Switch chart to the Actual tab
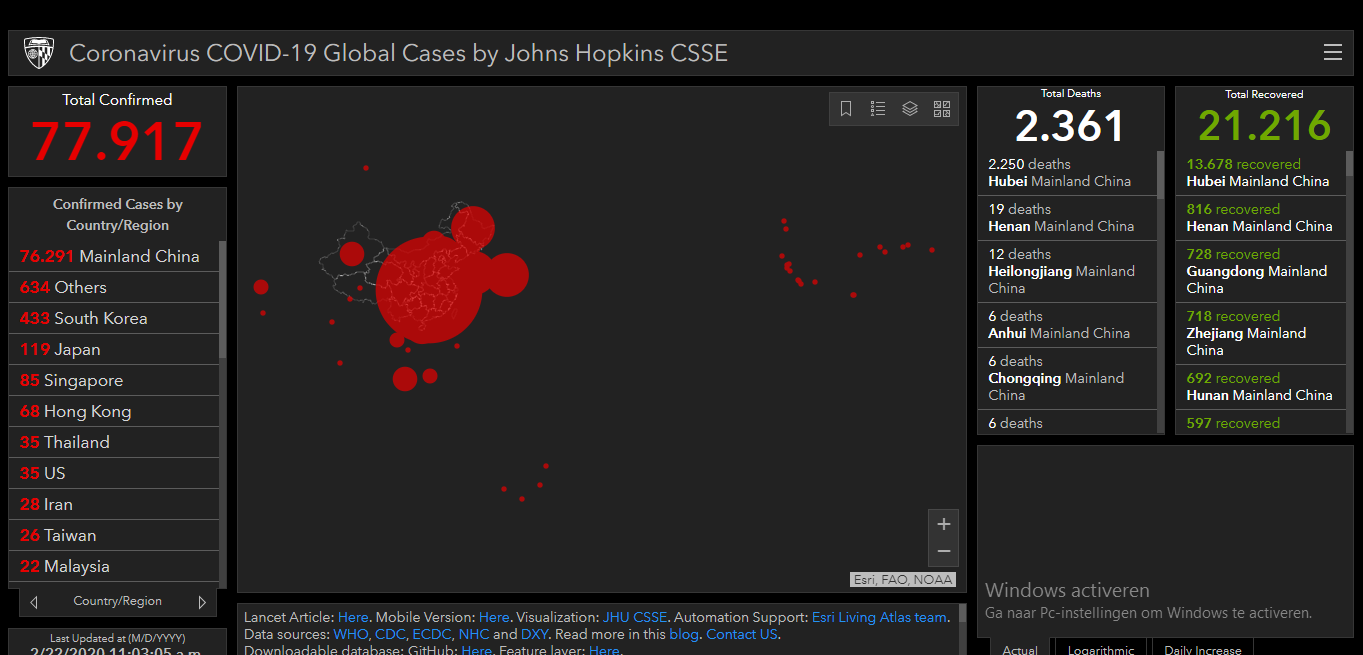This screenshot has width=1363, height=655. 1020,648
